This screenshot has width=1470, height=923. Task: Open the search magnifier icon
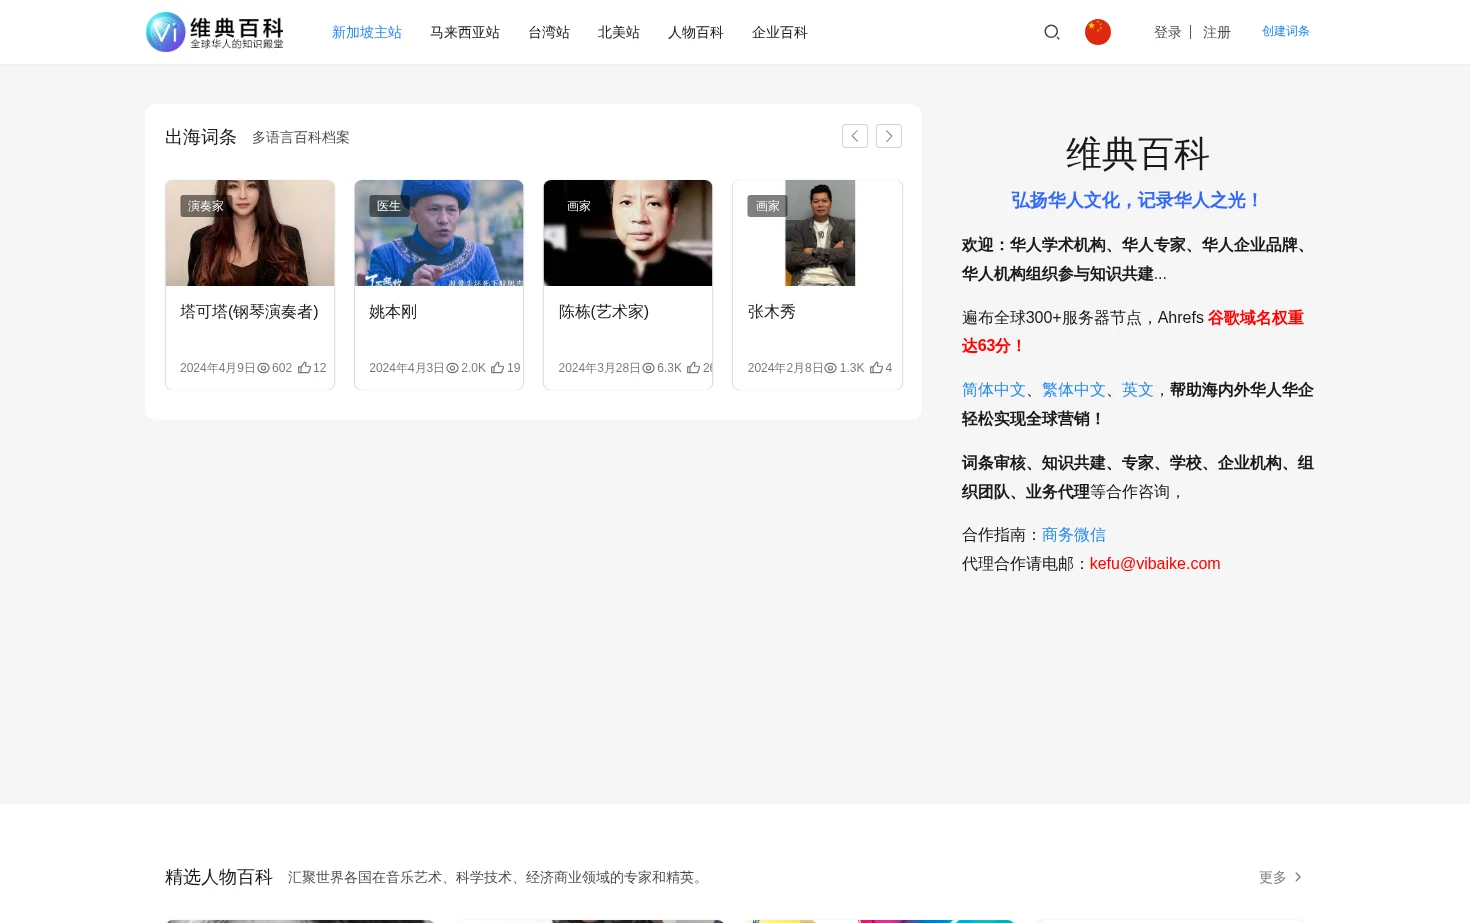tap(1052, 32)
